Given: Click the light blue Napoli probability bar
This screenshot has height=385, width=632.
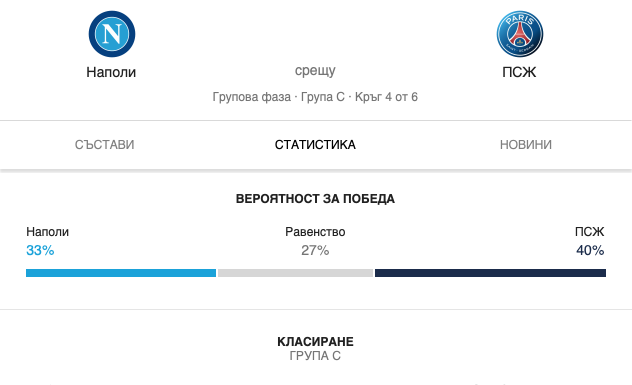Looking at the screenshot, I should pyautogui.click(x=121, y=273).
